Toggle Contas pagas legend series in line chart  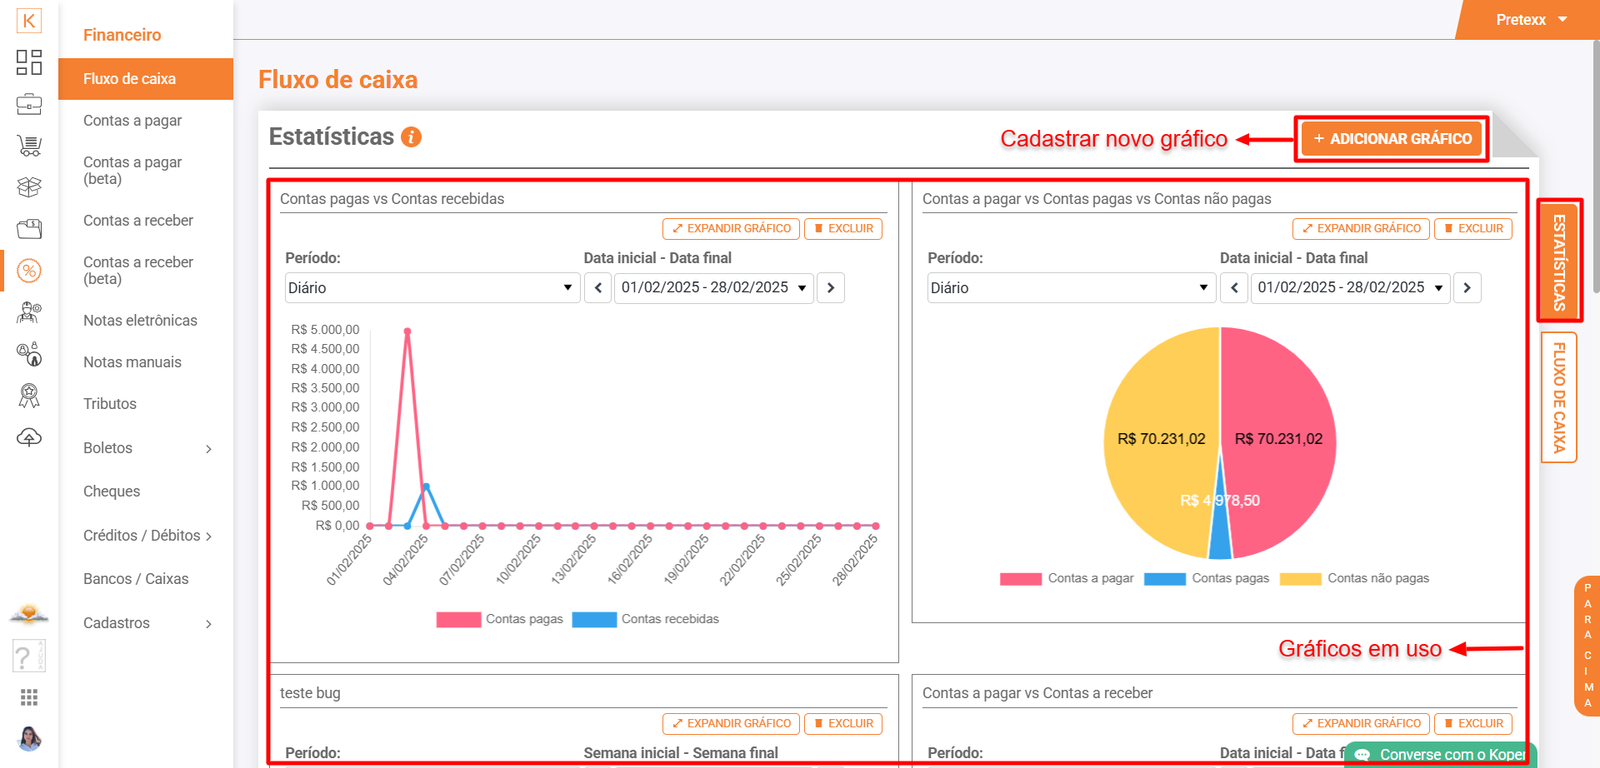[500, 619]
